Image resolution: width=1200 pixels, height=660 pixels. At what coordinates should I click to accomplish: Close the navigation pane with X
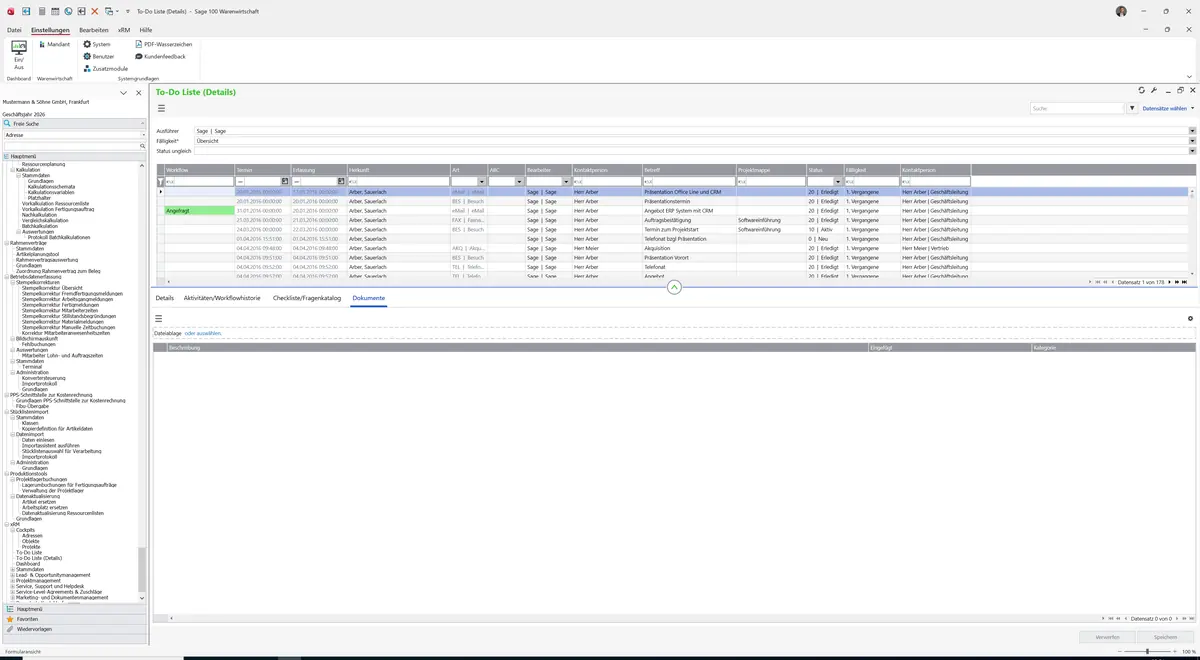(138, 92)
